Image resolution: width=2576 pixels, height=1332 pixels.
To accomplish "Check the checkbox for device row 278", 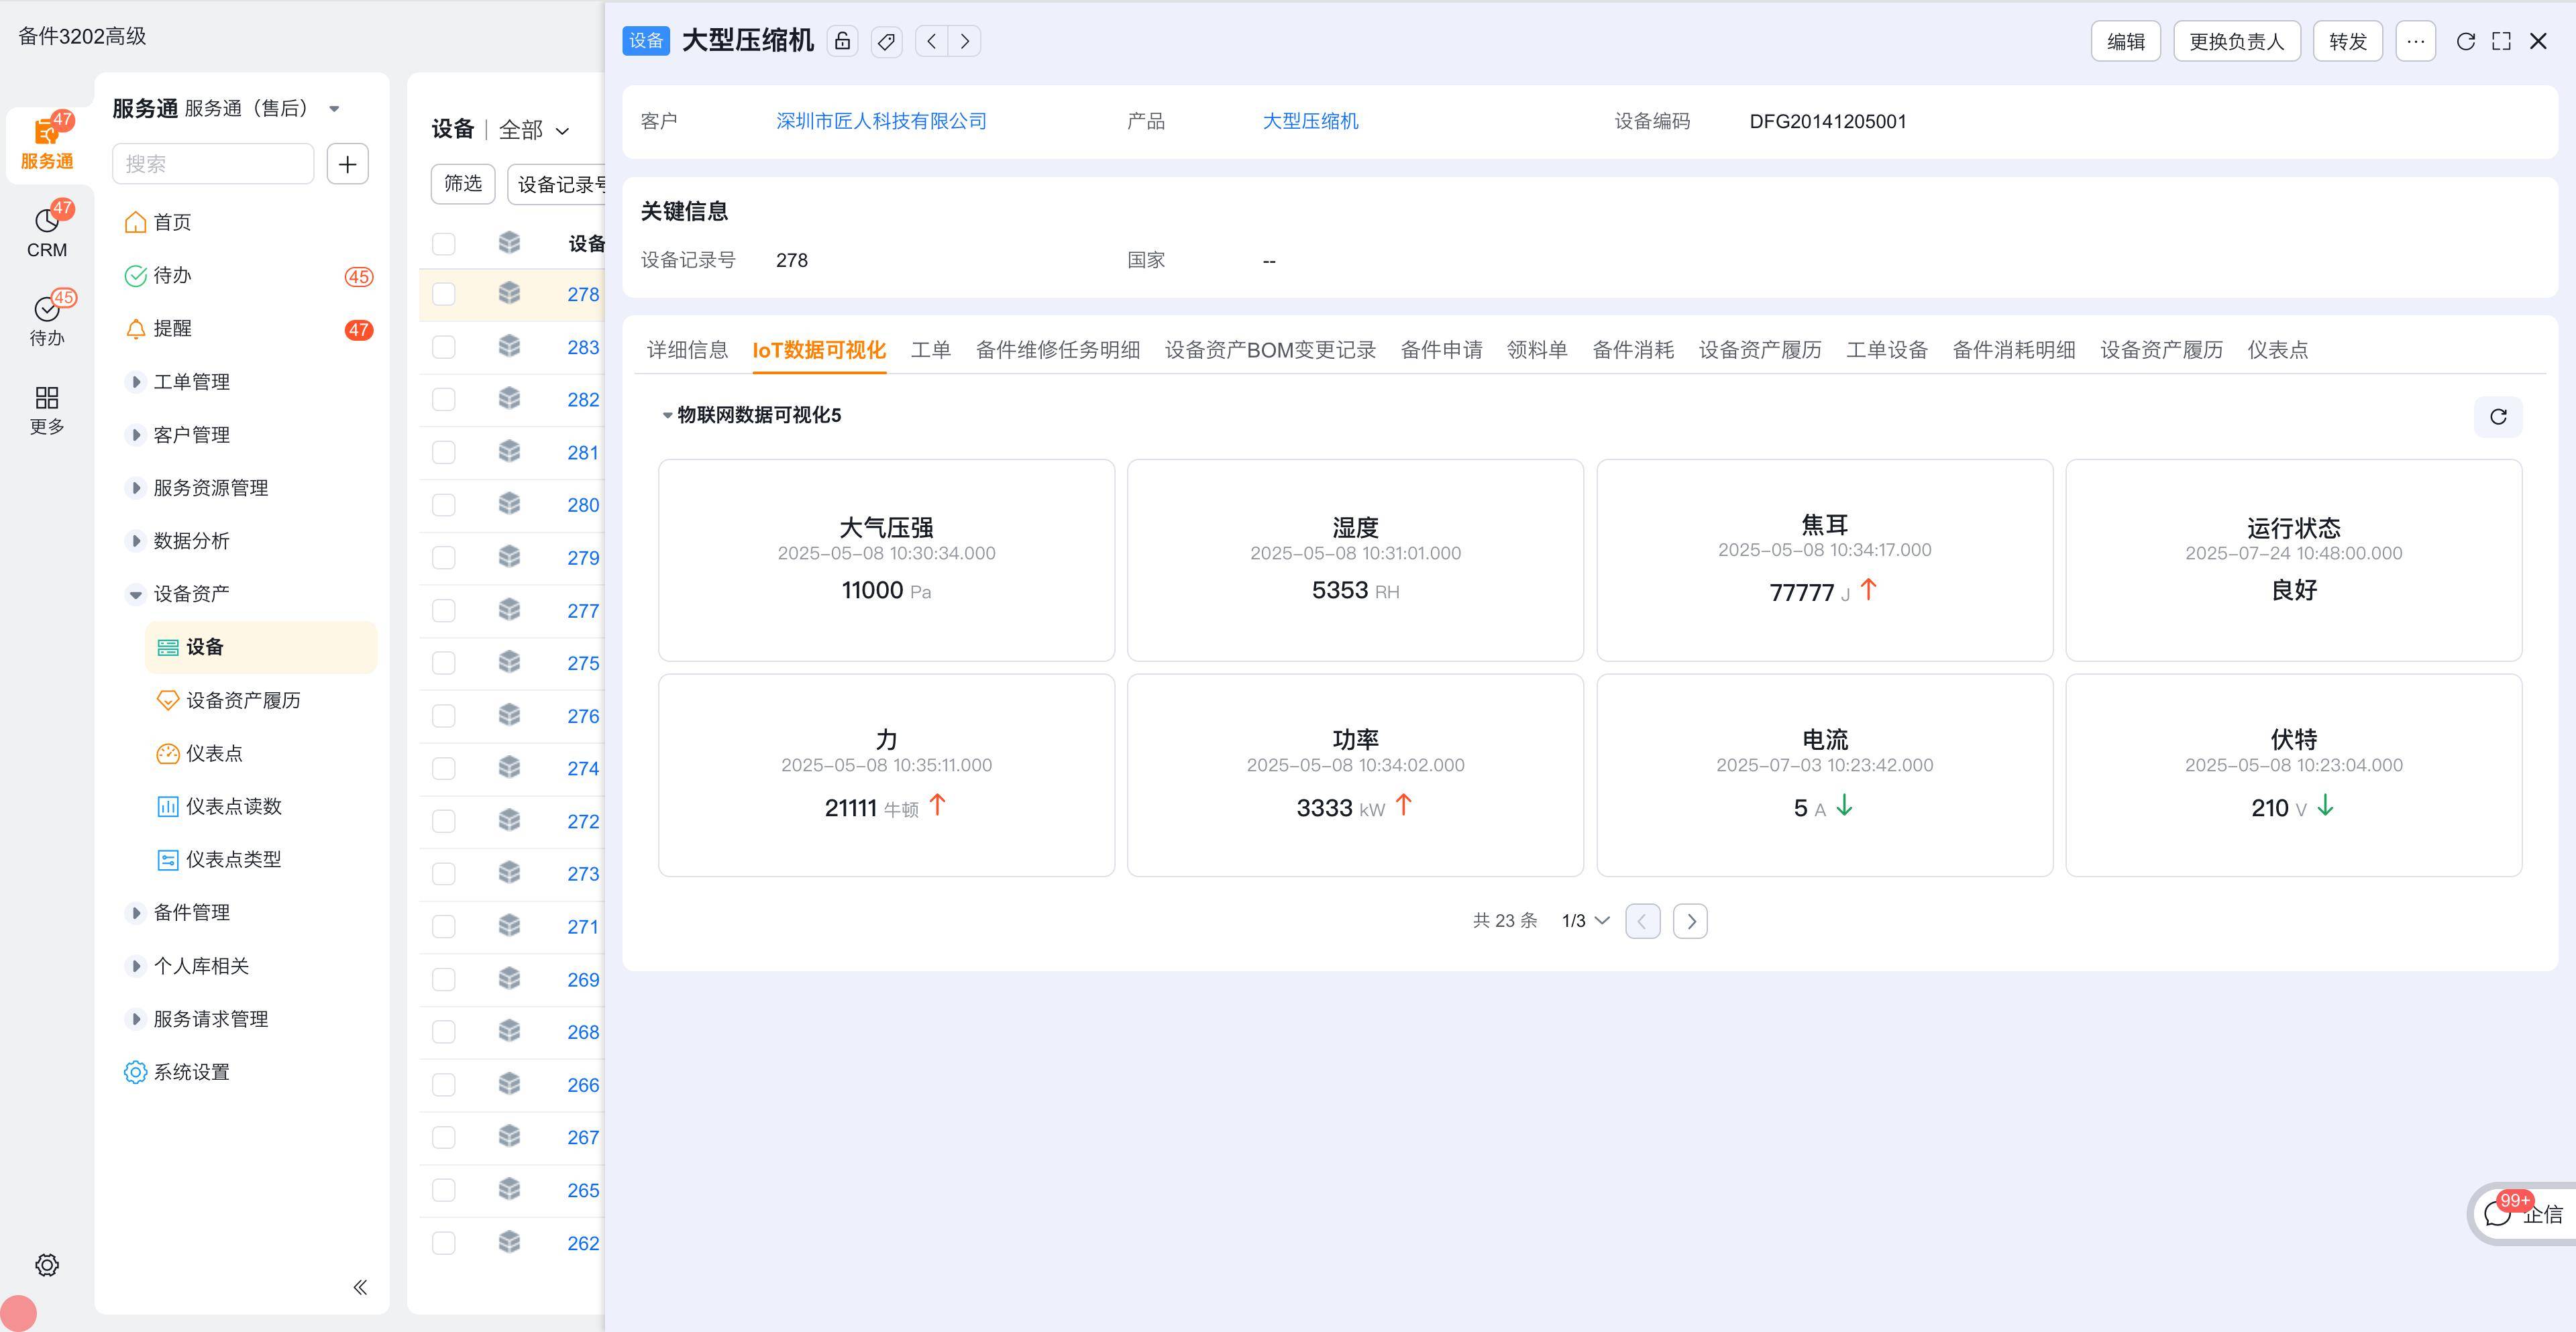I will (444, 292).
